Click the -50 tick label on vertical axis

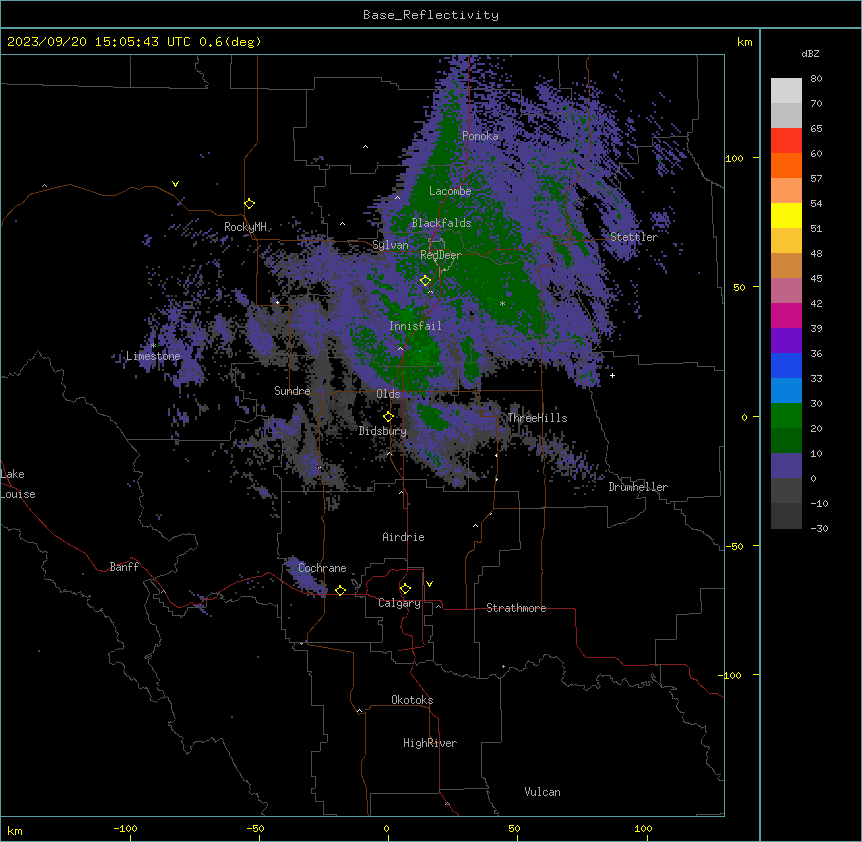tap(734, 546)
